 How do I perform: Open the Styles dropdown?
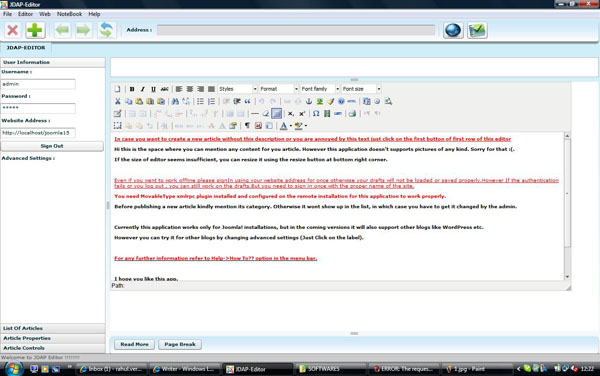point(237,89)
